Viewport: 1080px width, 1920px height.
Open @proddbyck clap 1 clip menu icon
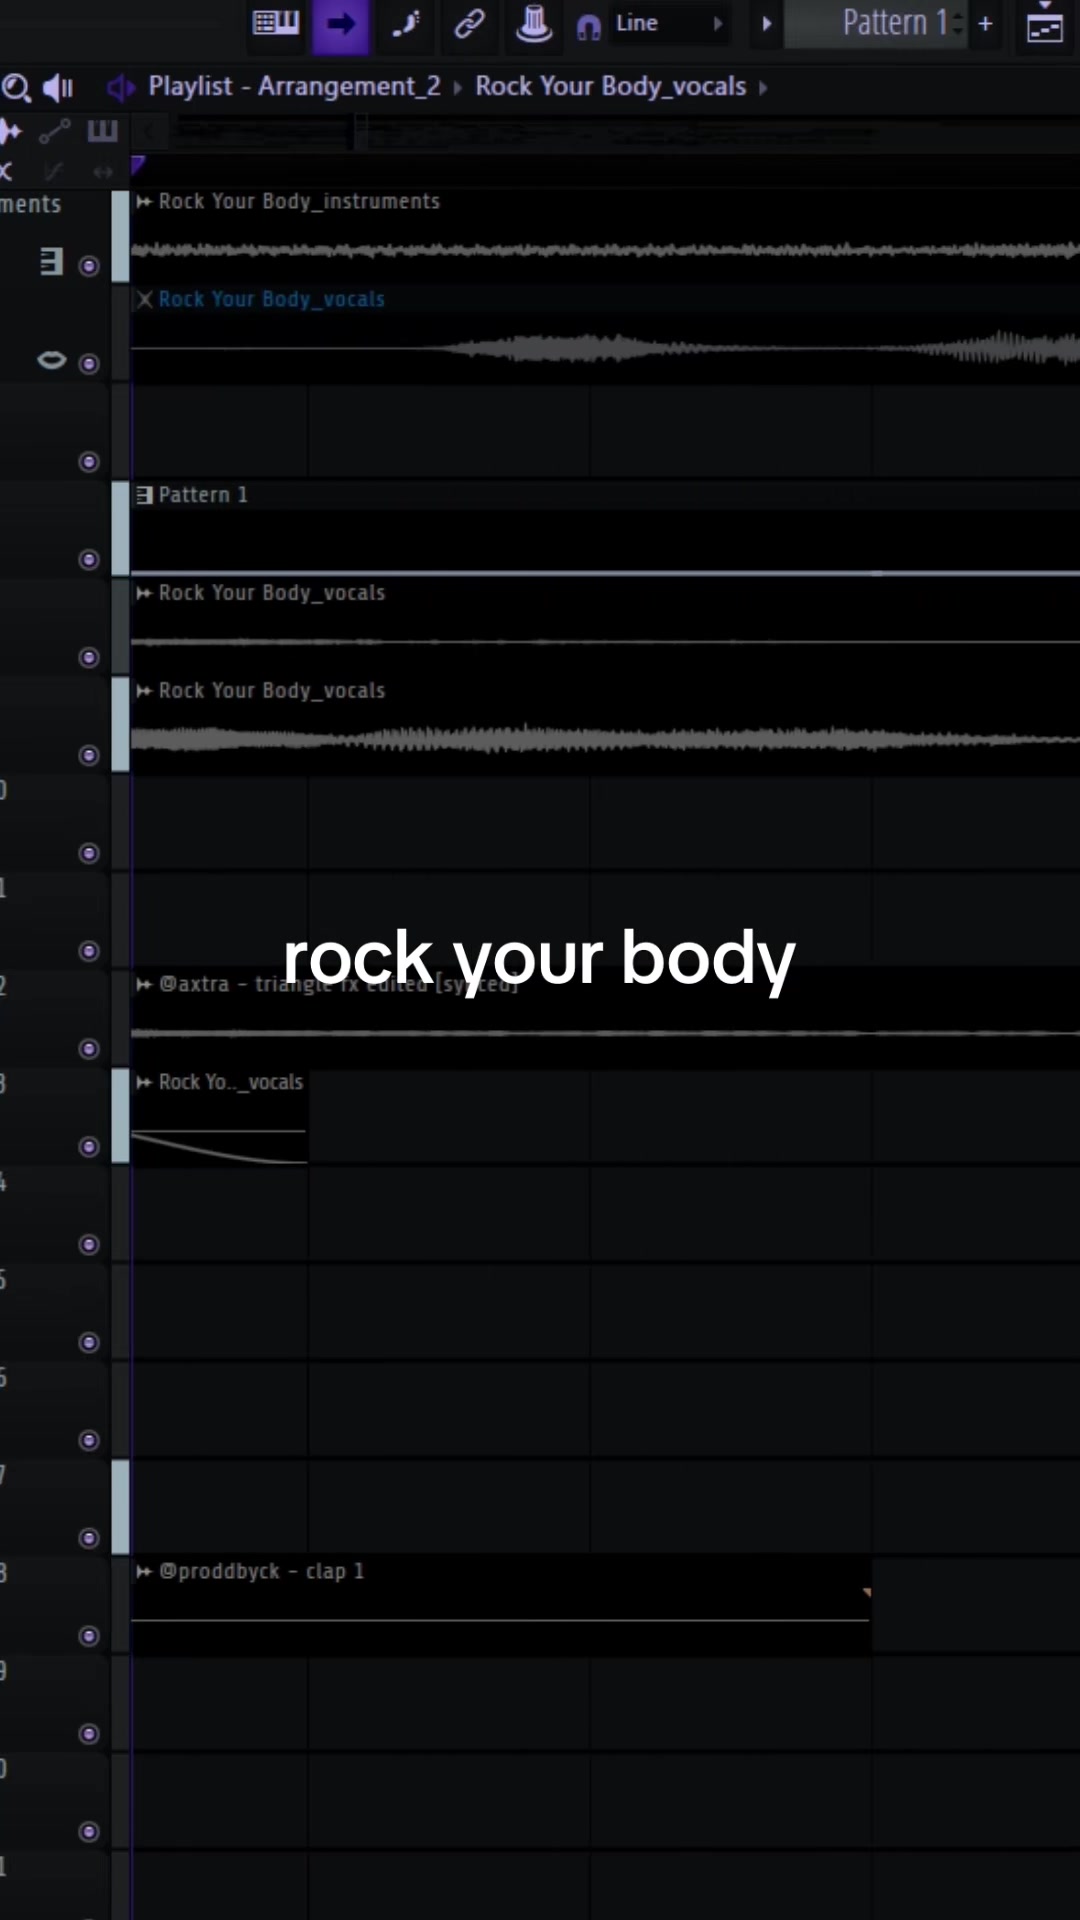tap(144, 1572)
